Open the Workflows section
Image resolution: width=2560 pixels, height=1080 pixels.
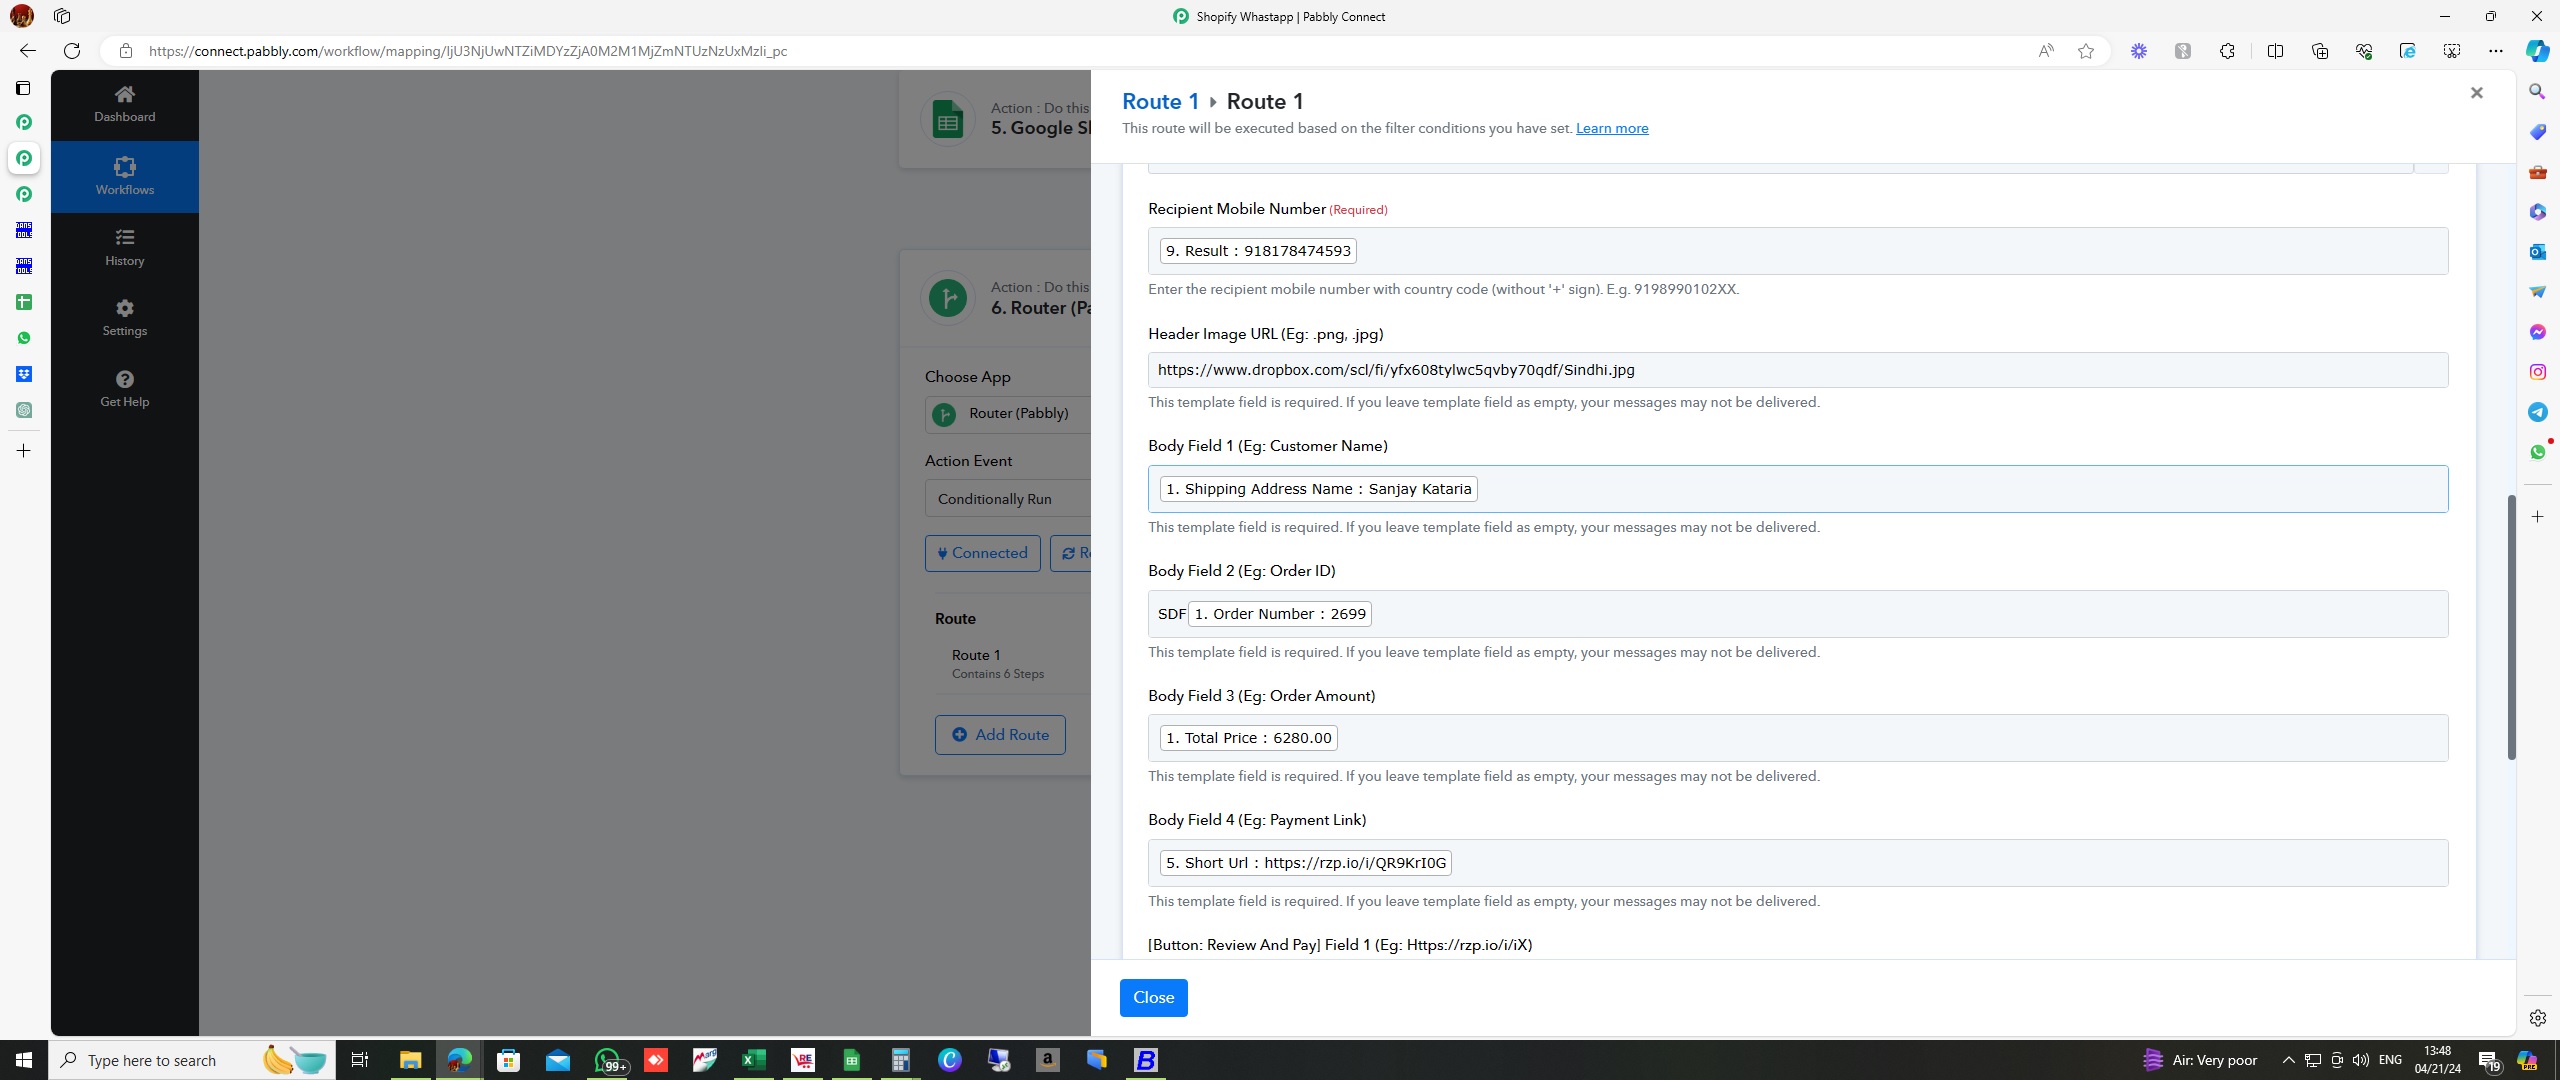pos(124,176)
